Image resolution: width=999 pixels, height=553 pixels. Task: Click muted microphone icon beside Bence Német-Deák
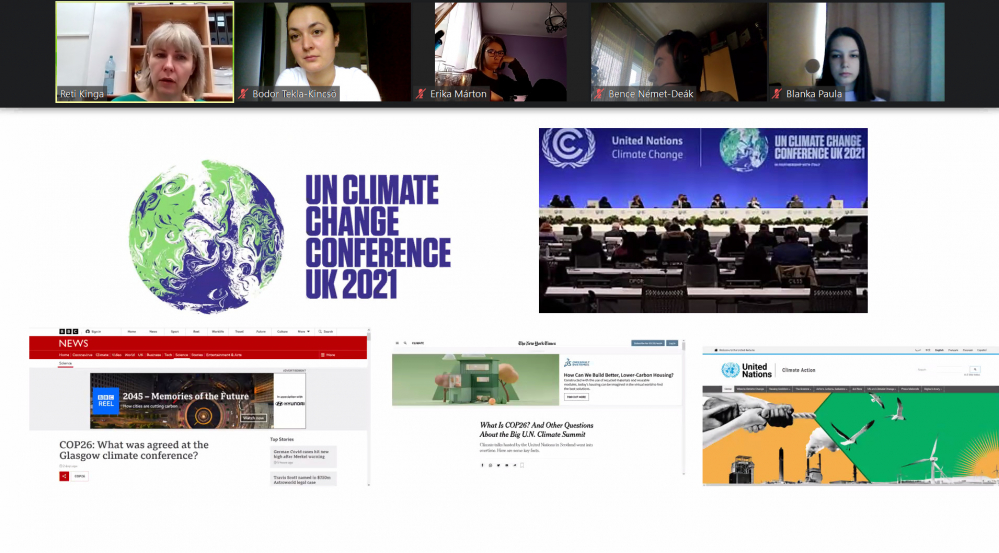599,94
